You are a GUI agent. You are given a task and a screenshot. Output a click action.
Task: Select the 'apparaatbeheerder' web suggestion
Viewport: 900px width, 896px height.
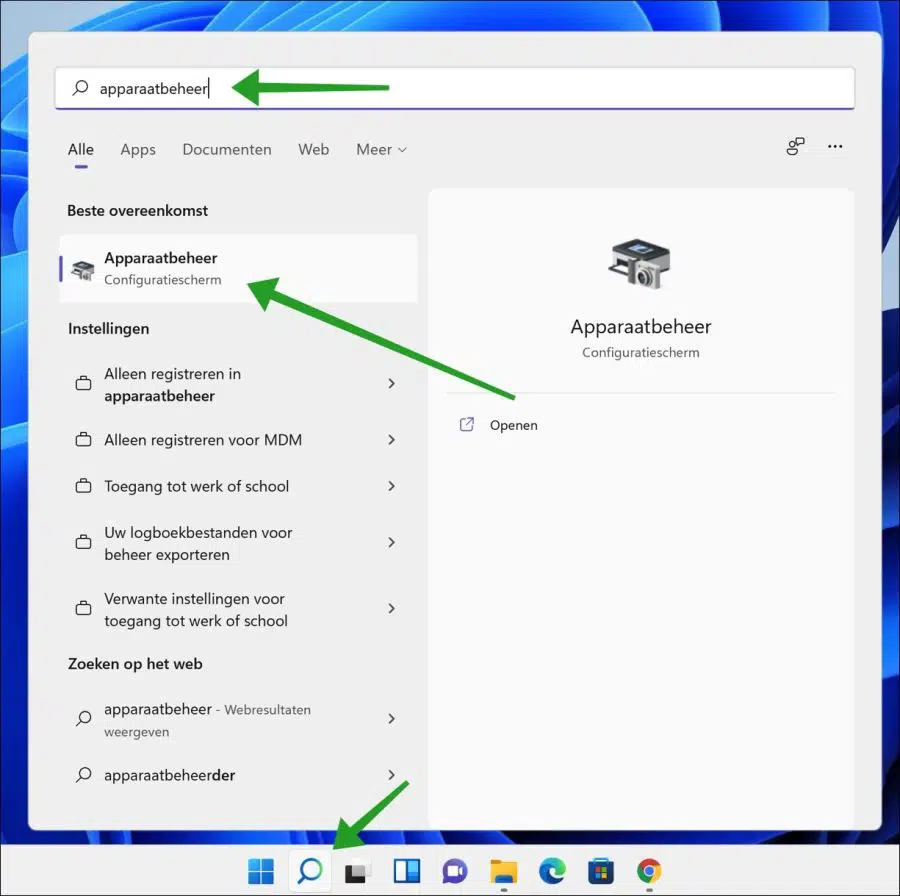[x=238, y=775]
